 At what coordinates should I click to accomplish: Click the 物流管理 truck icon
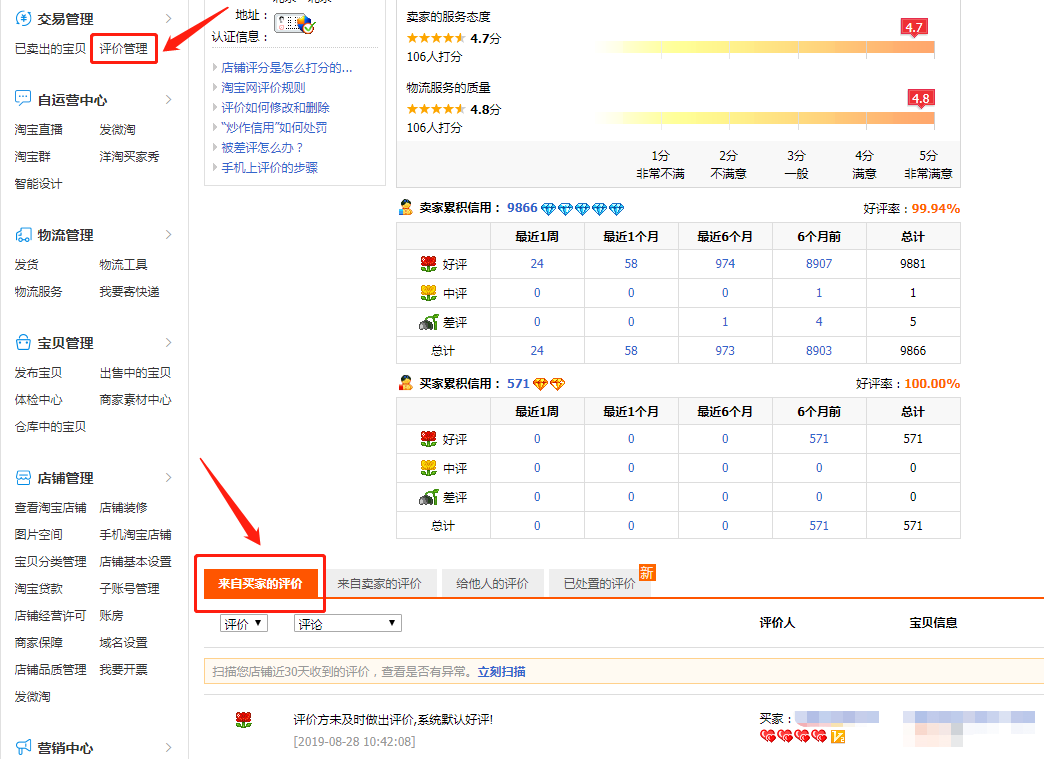tap(22, 235)
